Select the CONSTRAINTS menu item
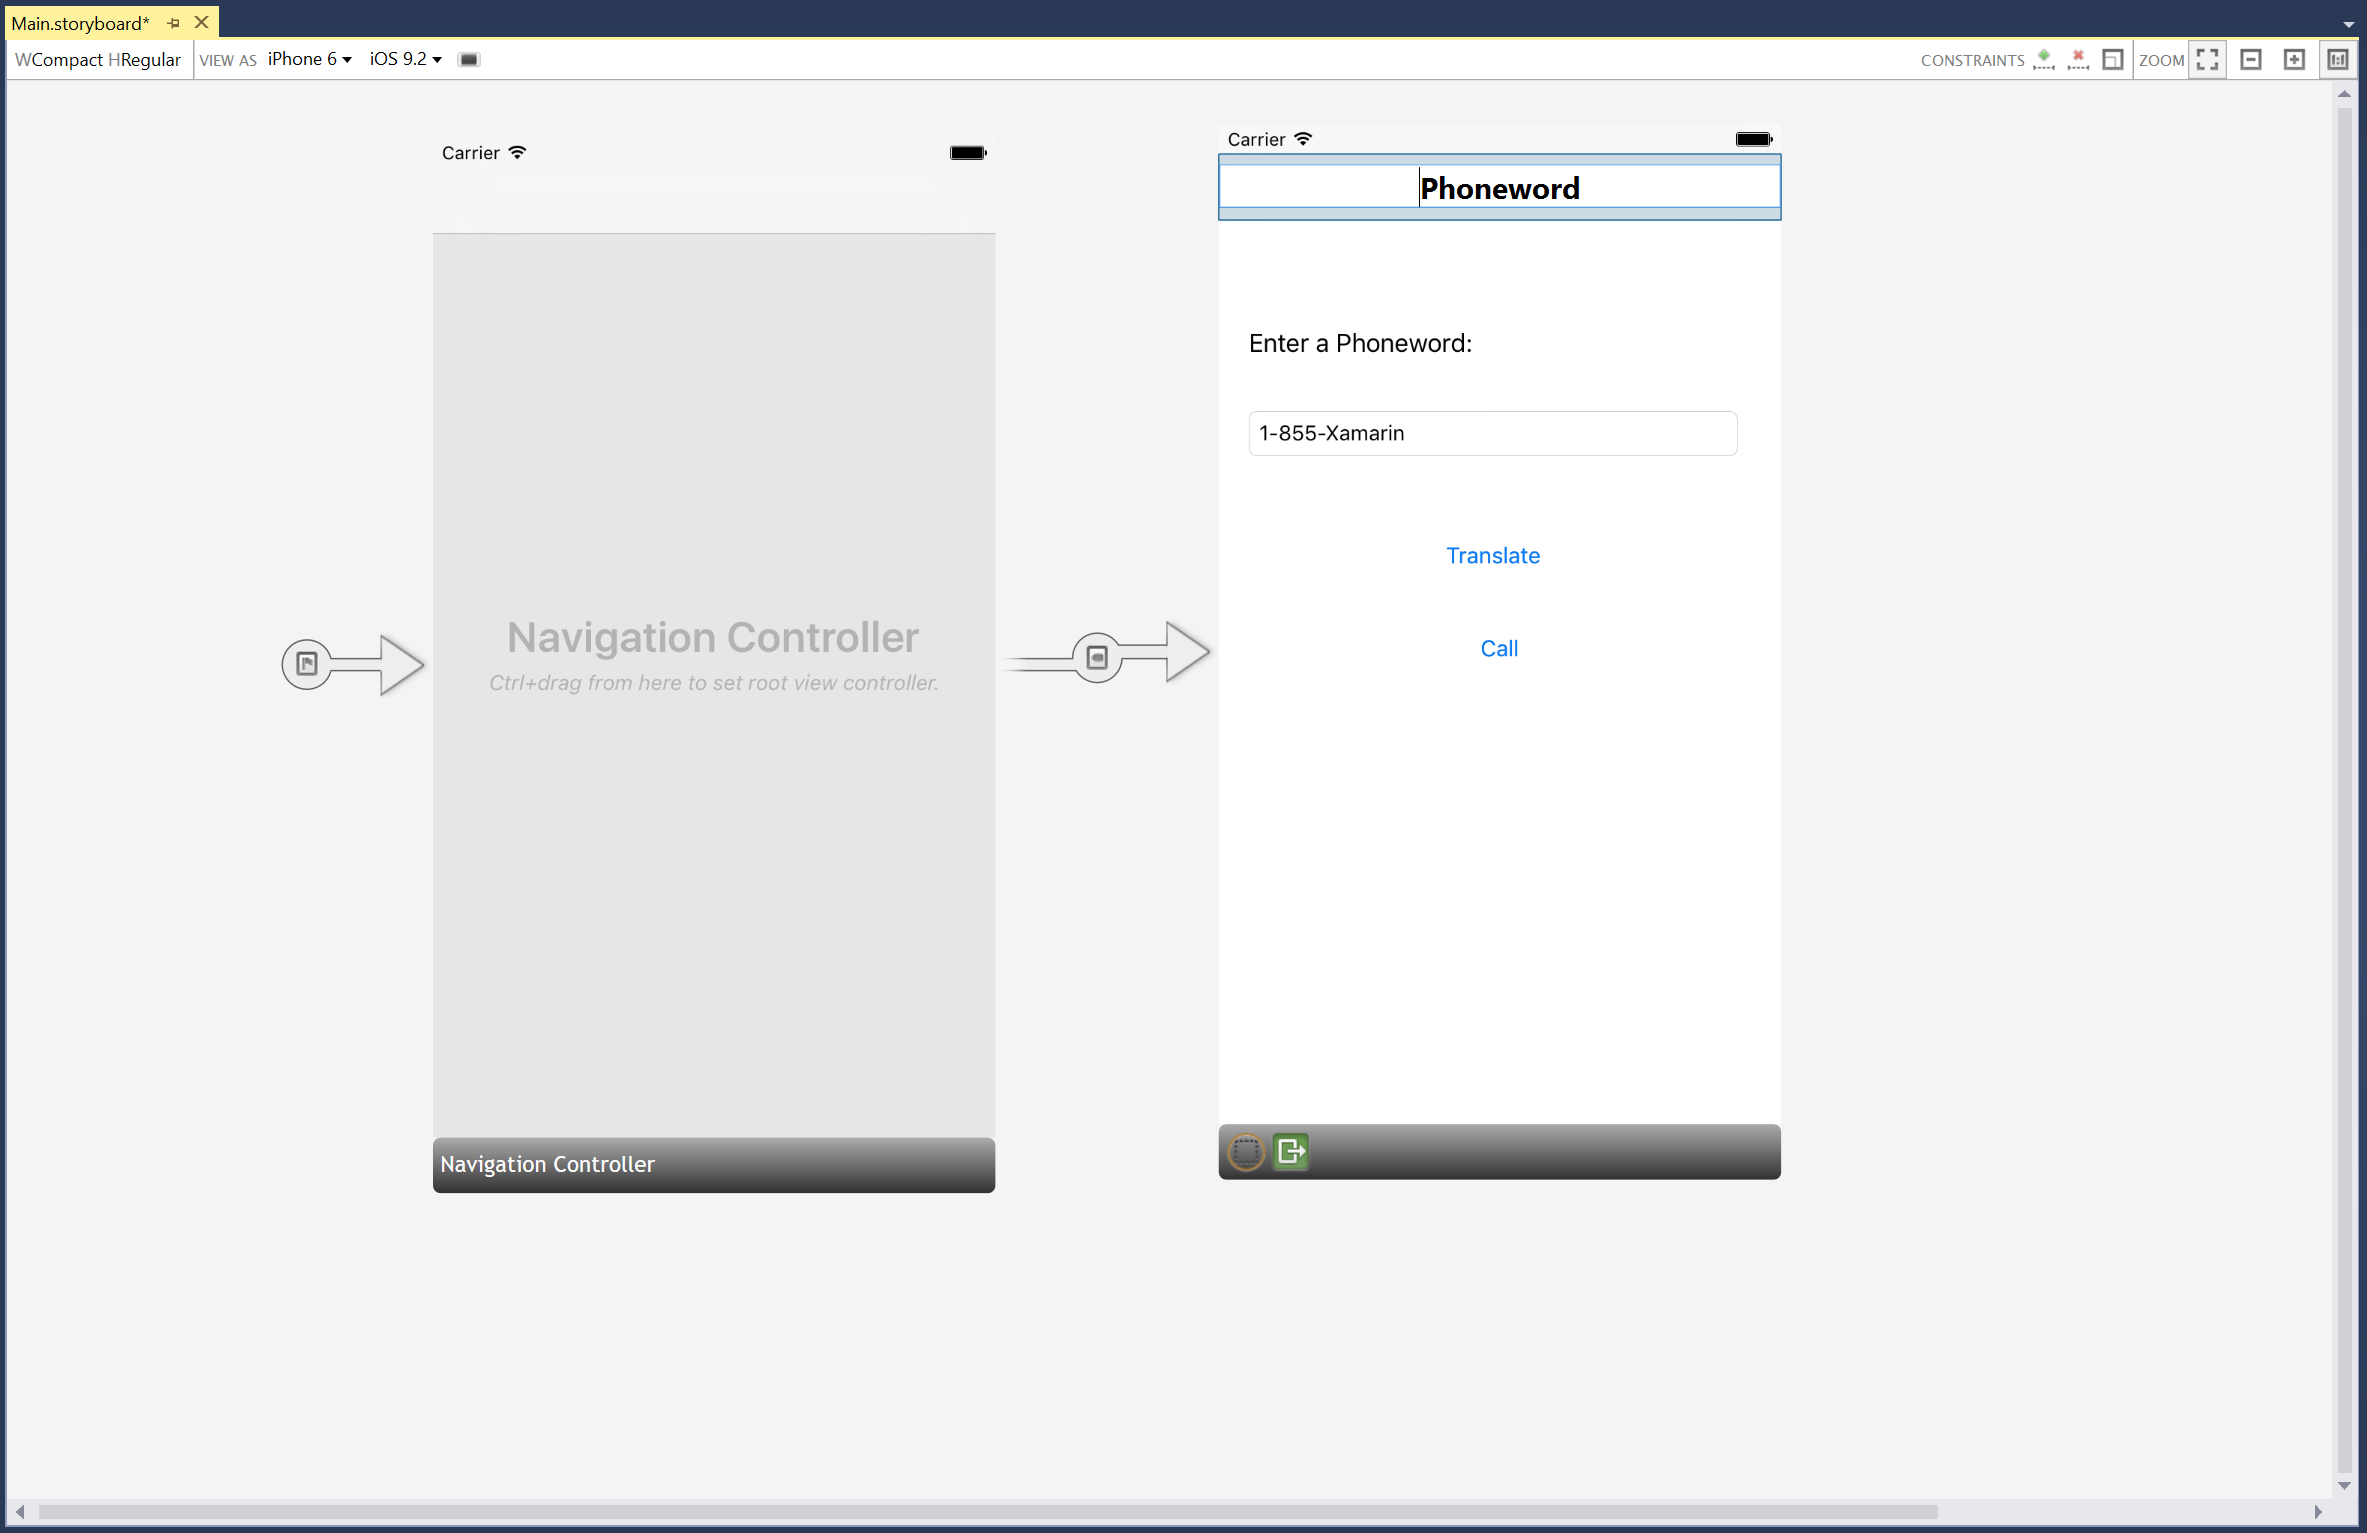Screen dimensions: 2367x1533 click(1975, 59)
